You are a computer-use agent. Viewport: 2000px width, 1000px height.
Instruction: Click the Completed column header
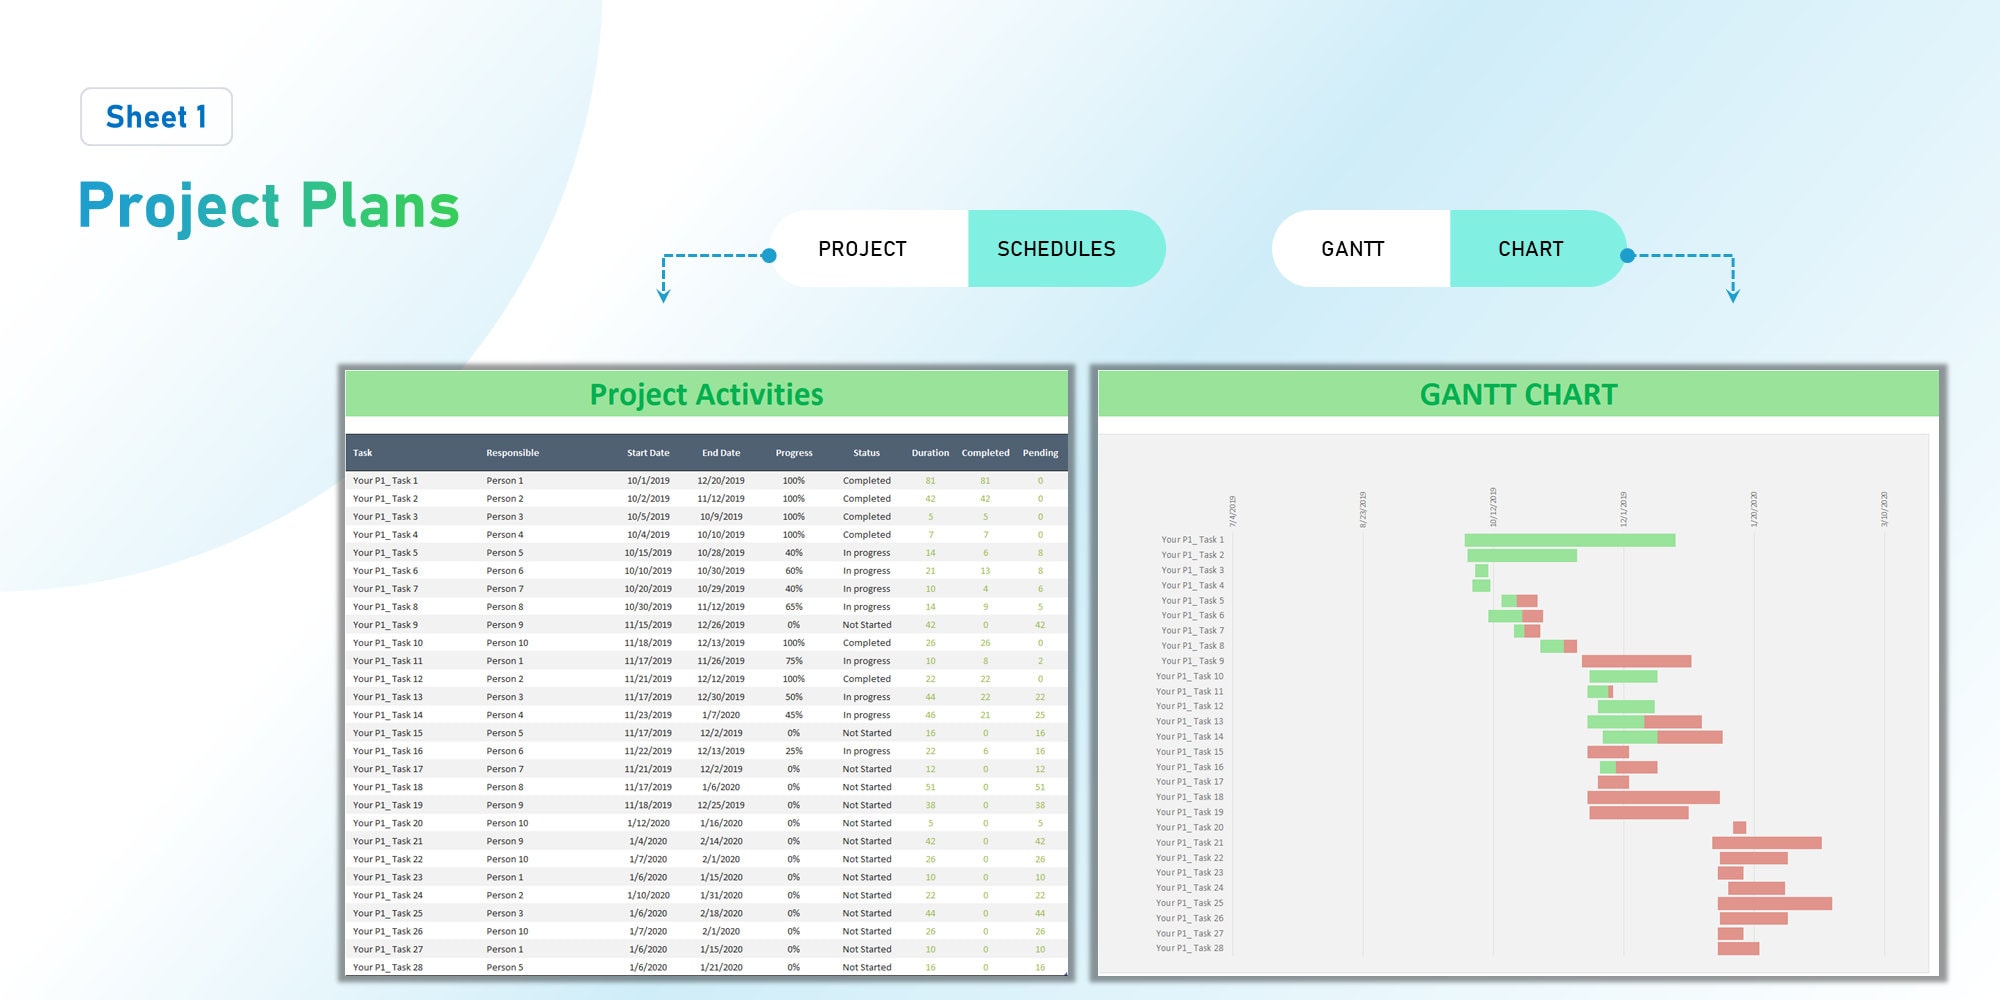click(985, 453)
